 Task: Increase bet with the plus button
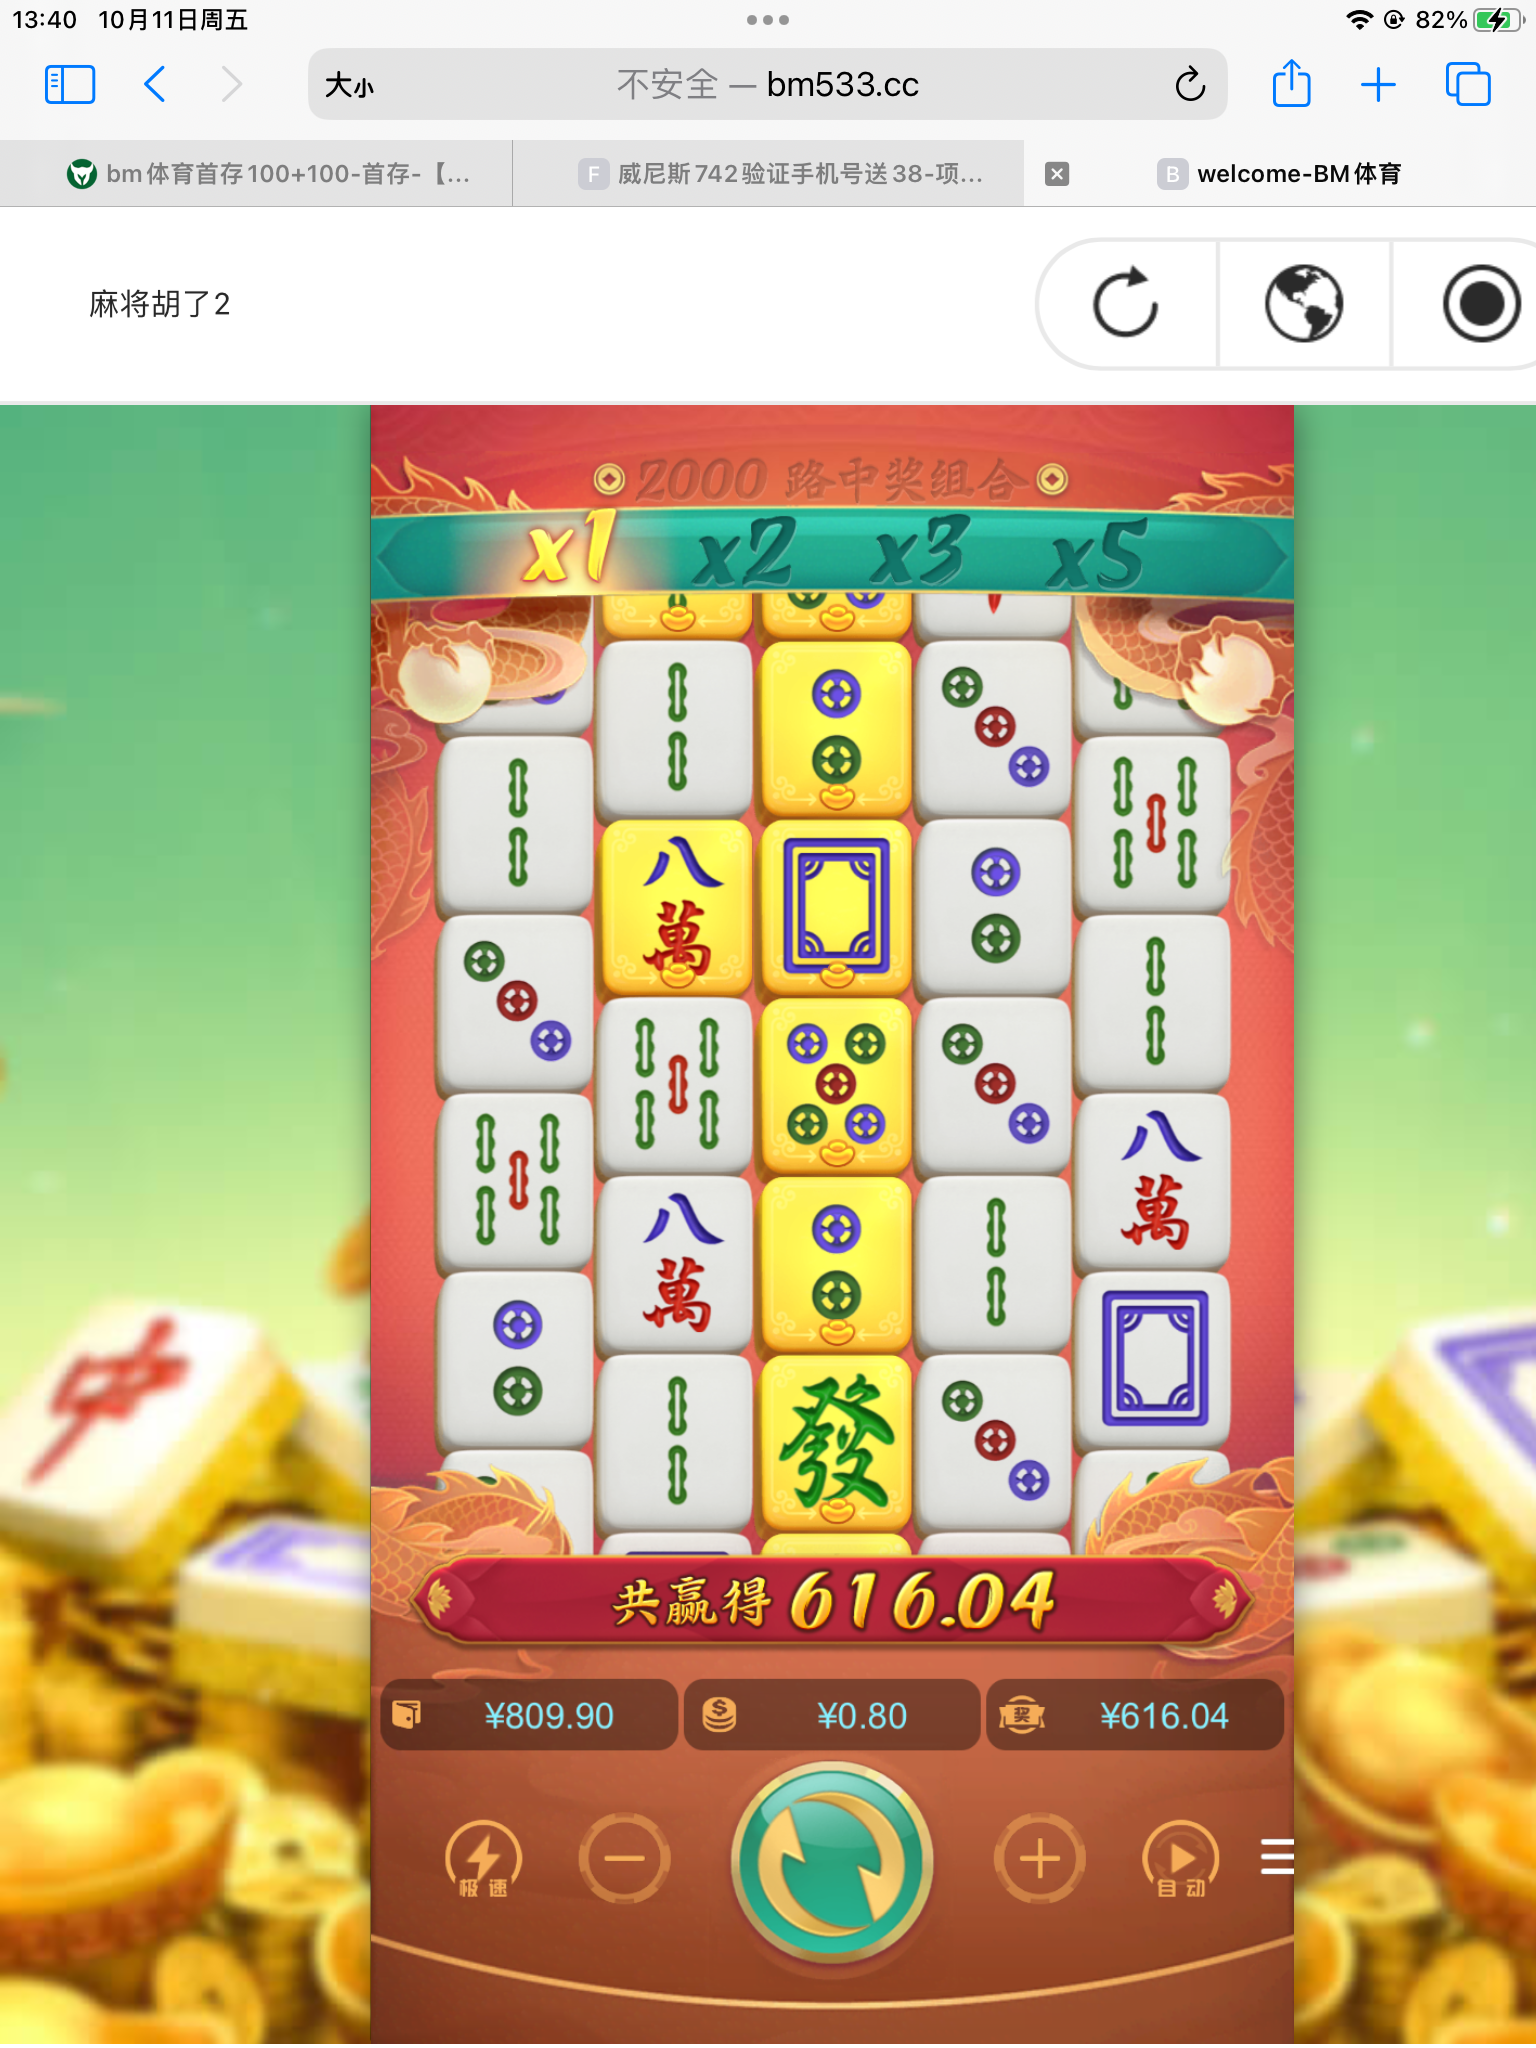tap(1040, 1859)
